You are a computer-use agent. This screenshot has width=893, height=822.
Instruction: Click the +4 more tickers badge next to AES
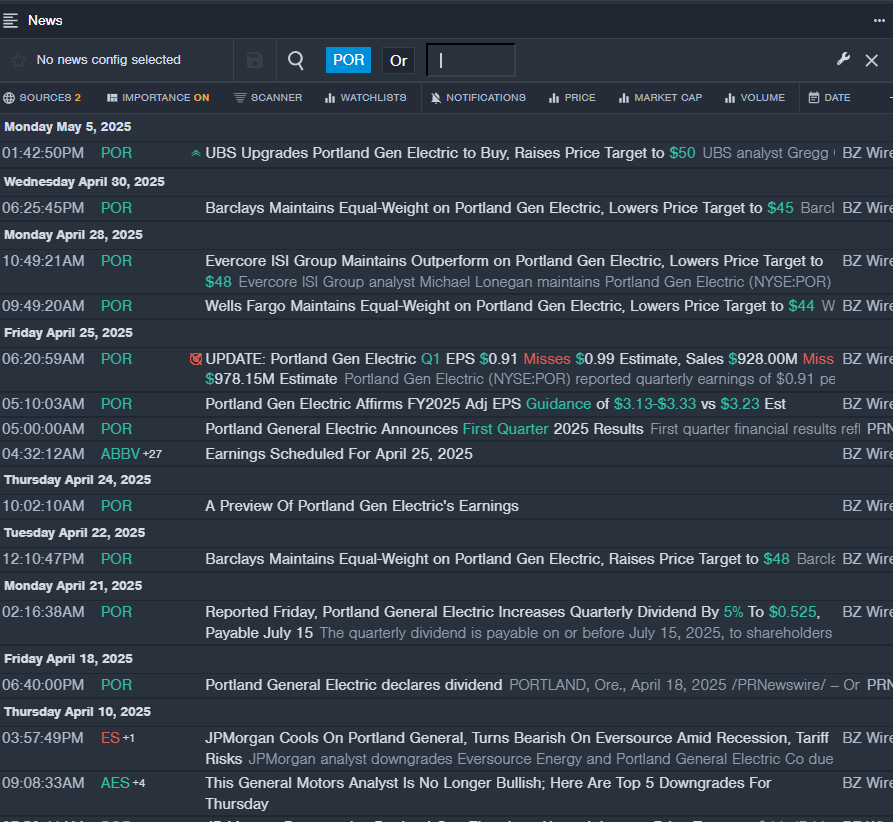tap(139, 783)
